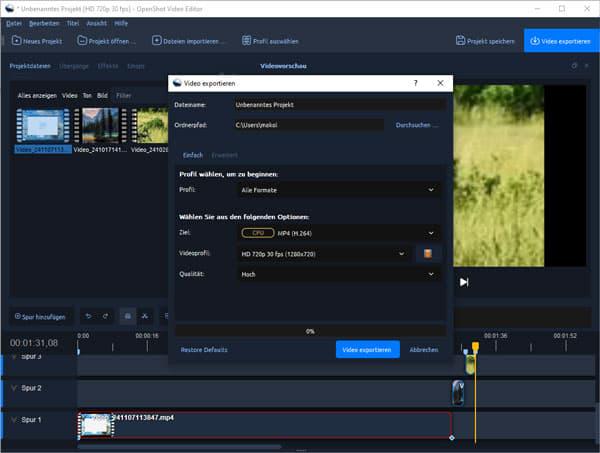Screen dimensions: 600x453
Task: Open the Datei menu
Action: pyautogui.click(x=14, y=23)
